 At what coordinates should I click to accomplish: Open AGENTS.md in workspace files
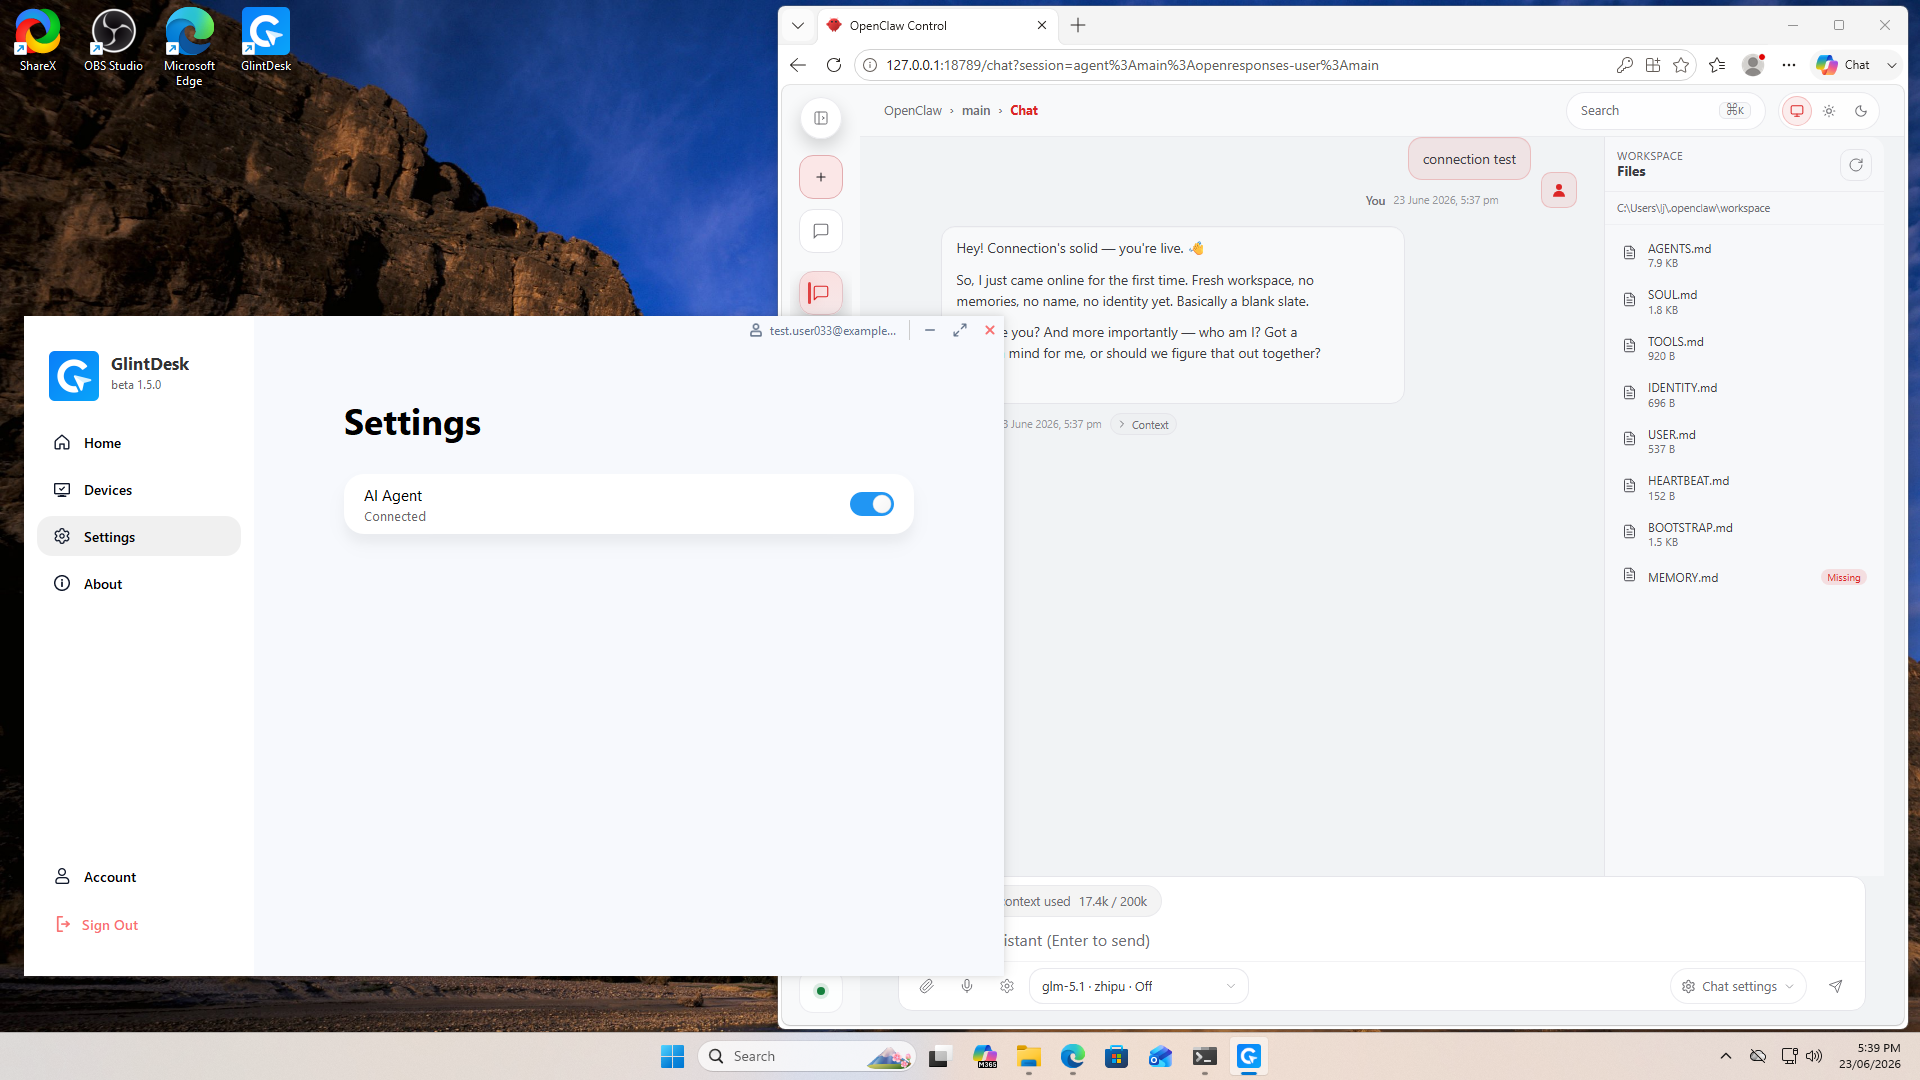pyautogui.click(x=1743, y=255)
